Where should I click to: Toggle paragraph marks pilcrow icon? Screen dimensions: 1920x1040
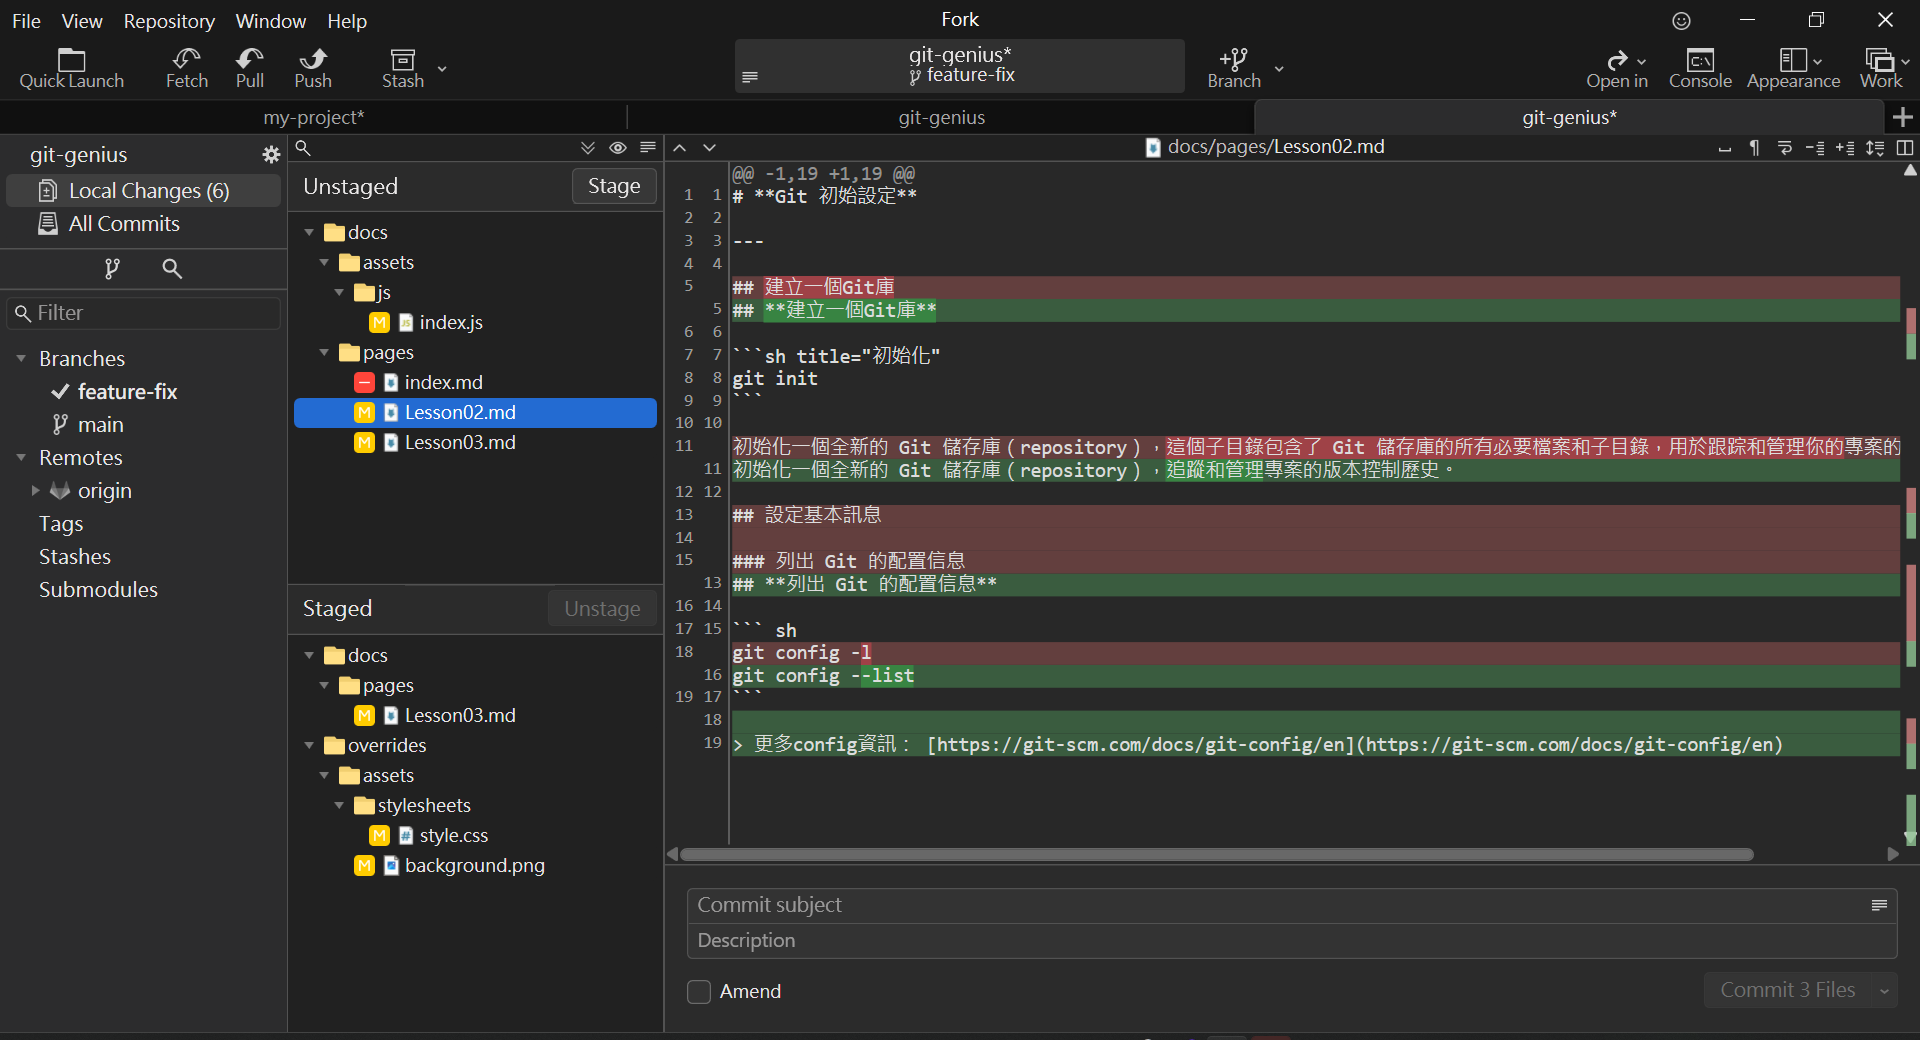pyautogui.click(x=1755, y=148)
